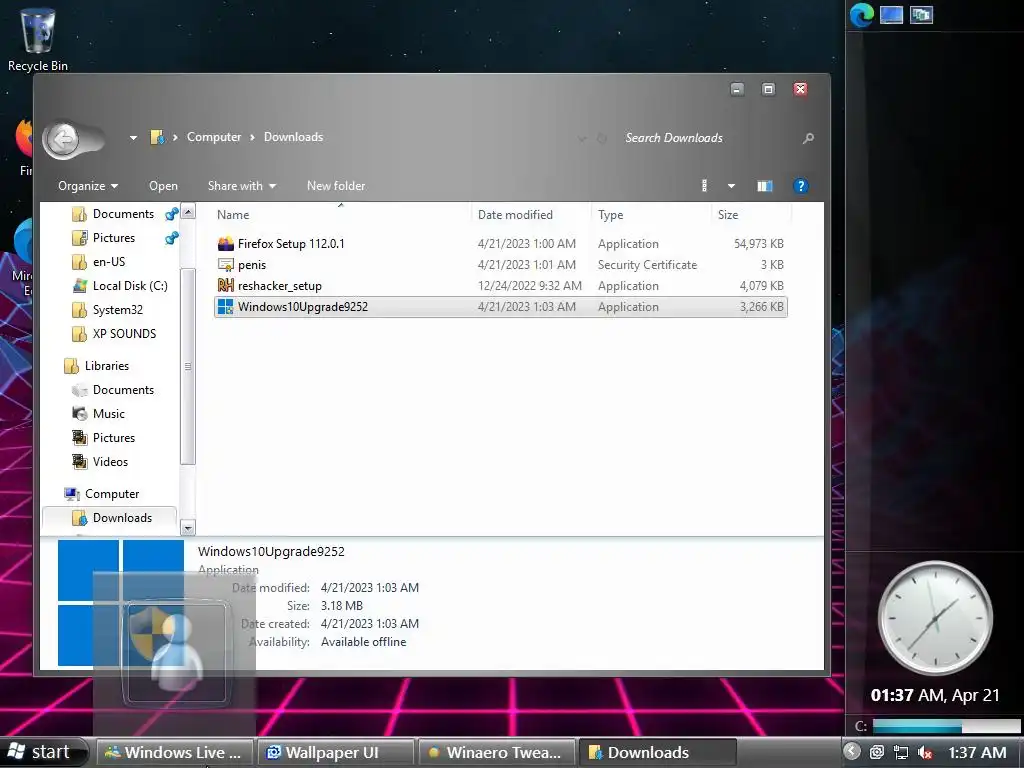Toggle the preview pane icon

(x=765, y=186)
